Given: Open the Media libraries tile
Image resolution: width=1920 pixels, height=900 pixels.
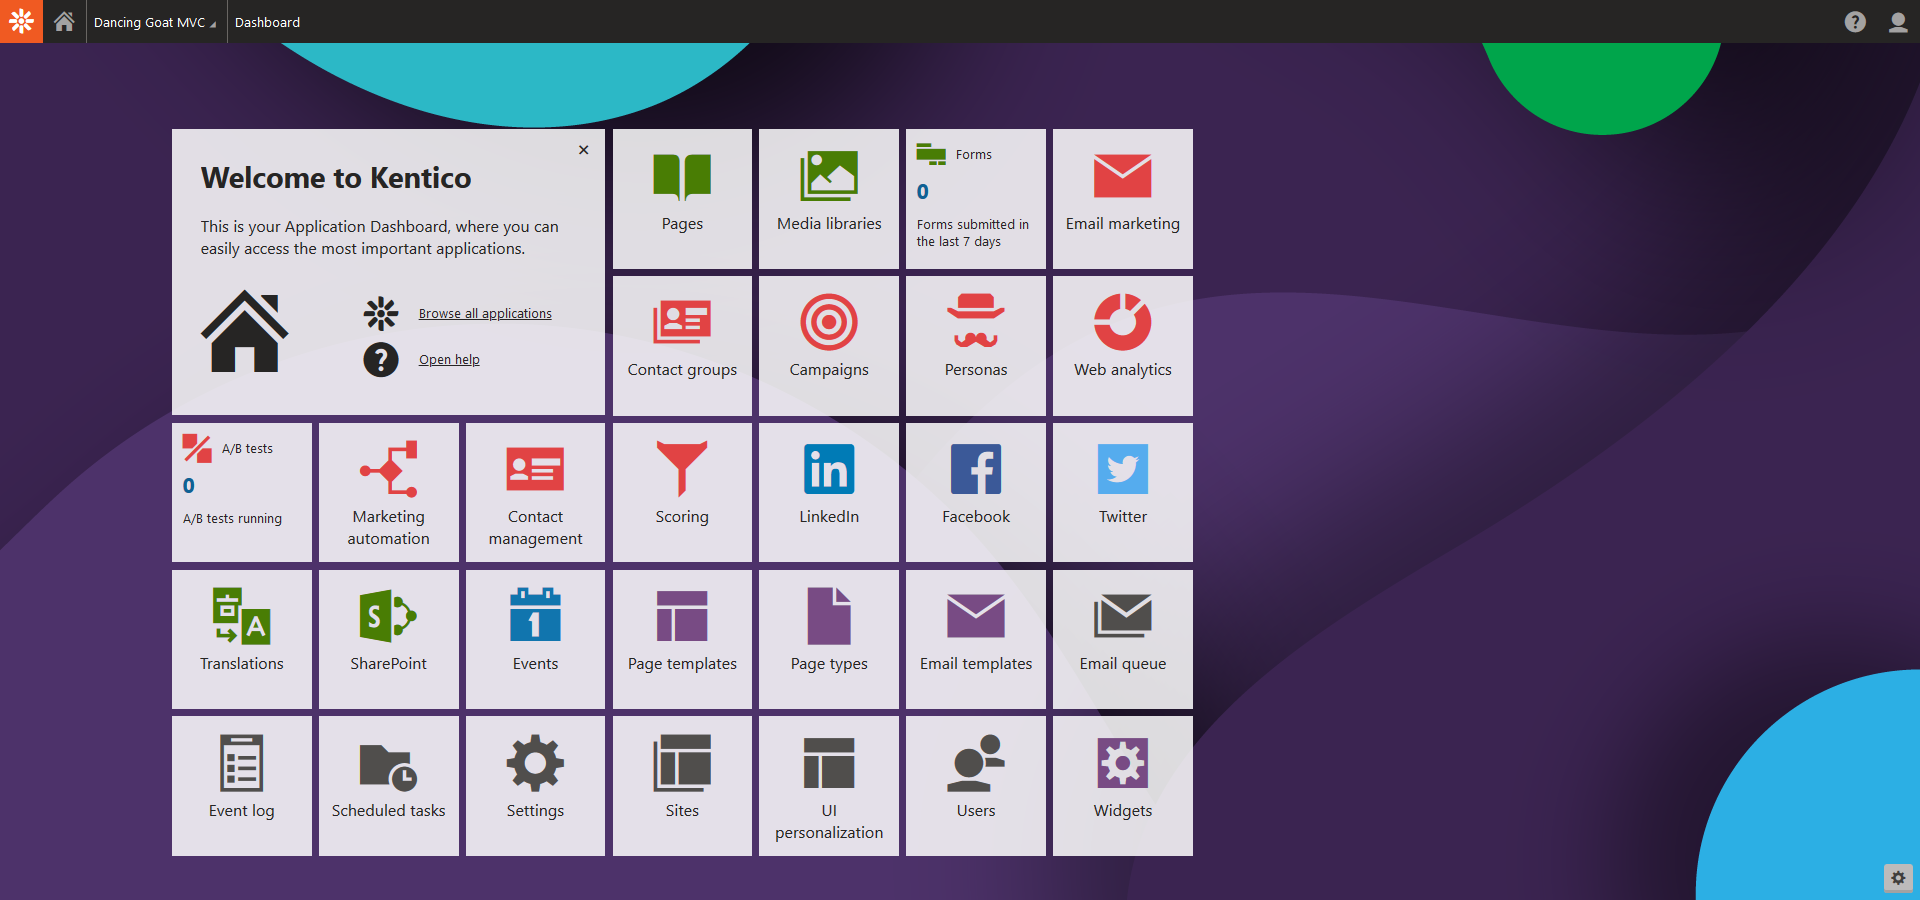Looking at the screenshot, I should (829, 198).
